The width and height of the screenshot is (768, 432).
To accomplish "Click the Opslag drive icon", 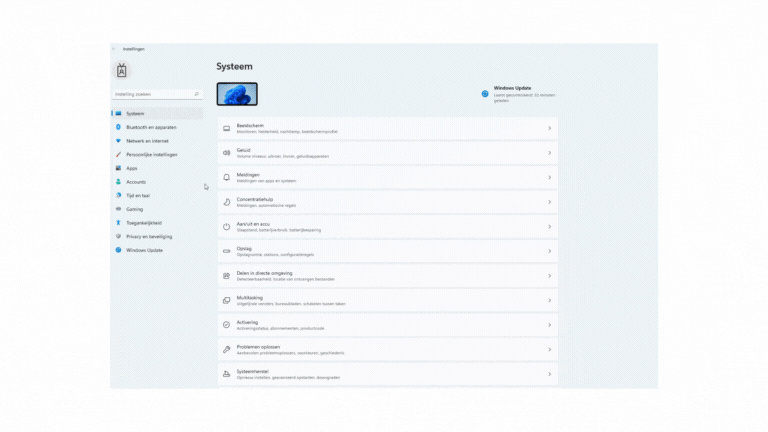I will click(x=226, y=251).
